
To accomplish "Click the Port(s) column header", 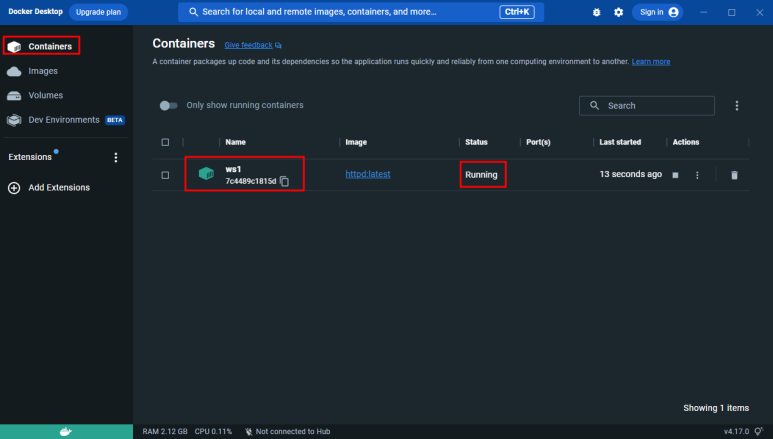I will pyautogui.click(x=538, y=142).
